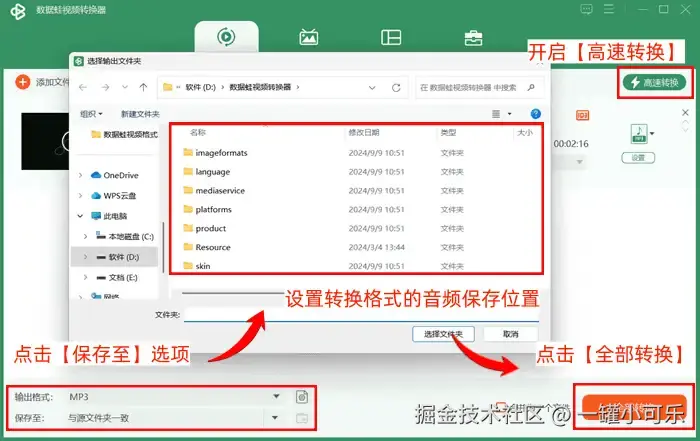
Task: Expand the address bar history dropdown
Action: (x=372, y=88)
